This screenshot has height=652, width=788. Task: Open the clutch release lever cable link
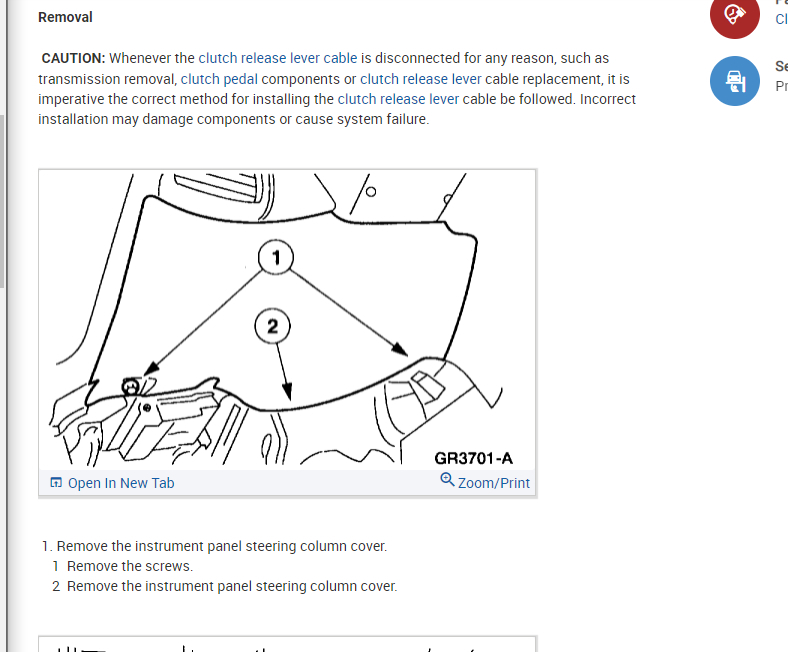(x=278, y=58)
